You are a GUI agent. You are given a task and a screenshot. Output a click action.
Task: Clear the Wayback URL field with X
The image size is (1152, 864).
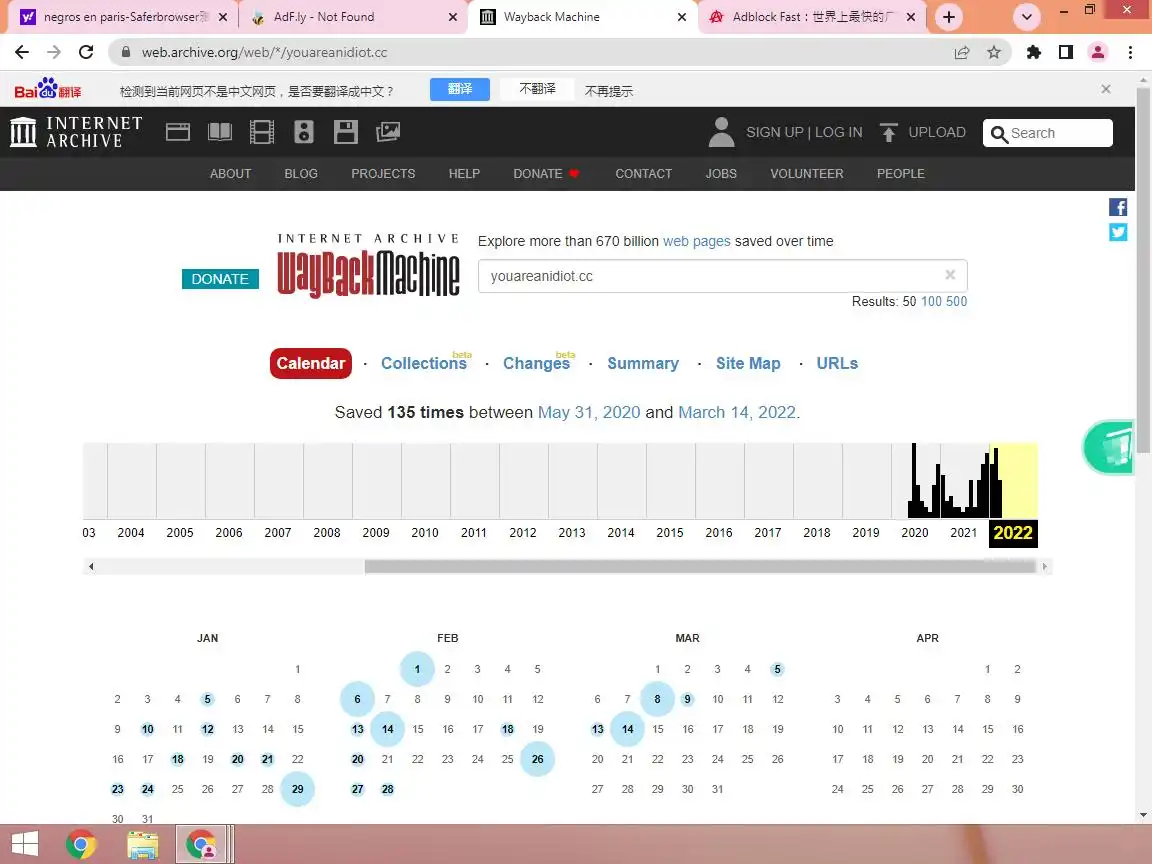(950, 275)
